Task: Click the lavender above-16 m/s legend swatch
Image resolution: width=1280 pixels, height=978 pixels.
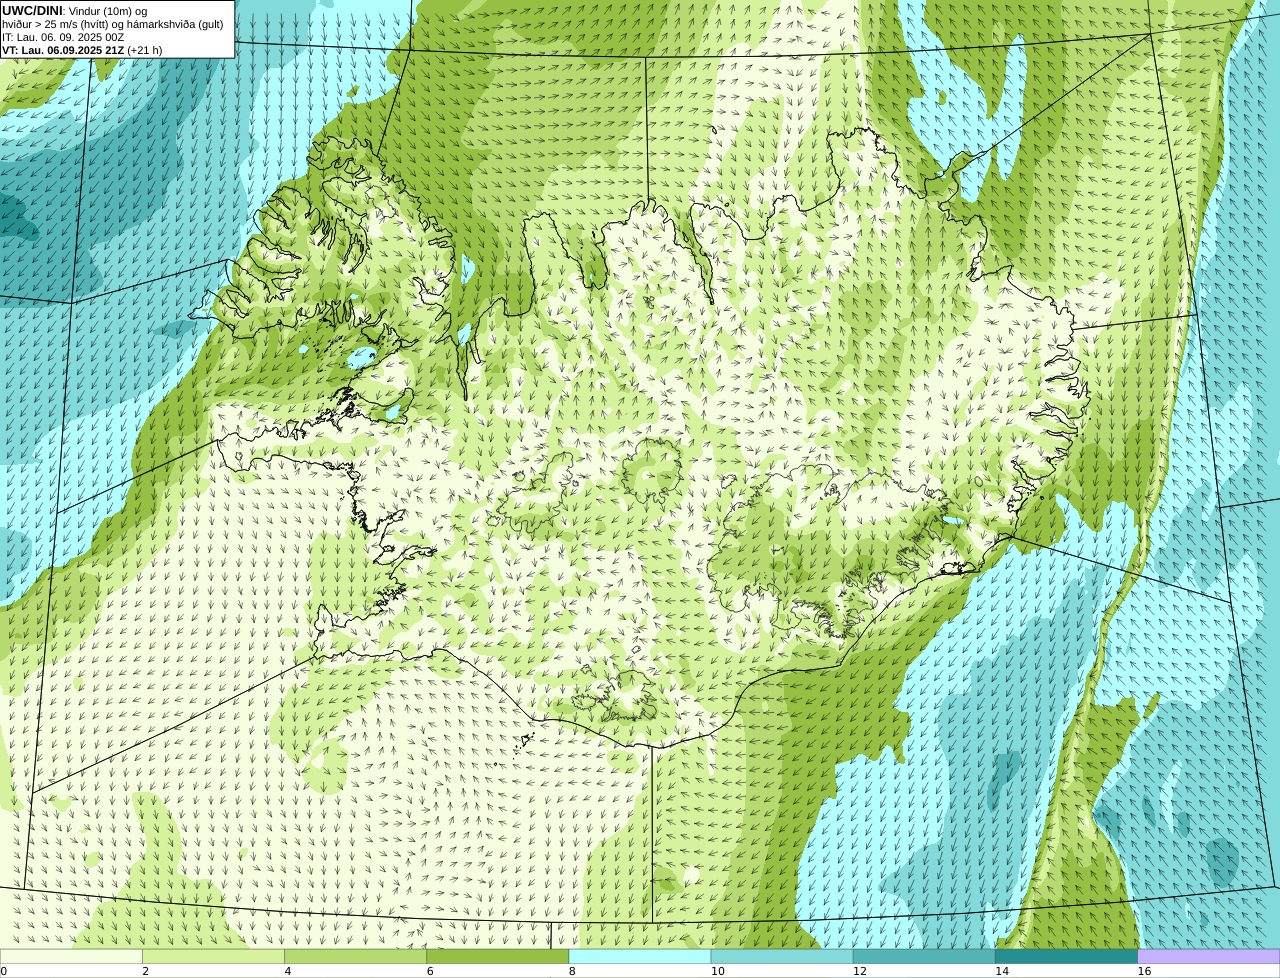Action: click(1209, 956)
